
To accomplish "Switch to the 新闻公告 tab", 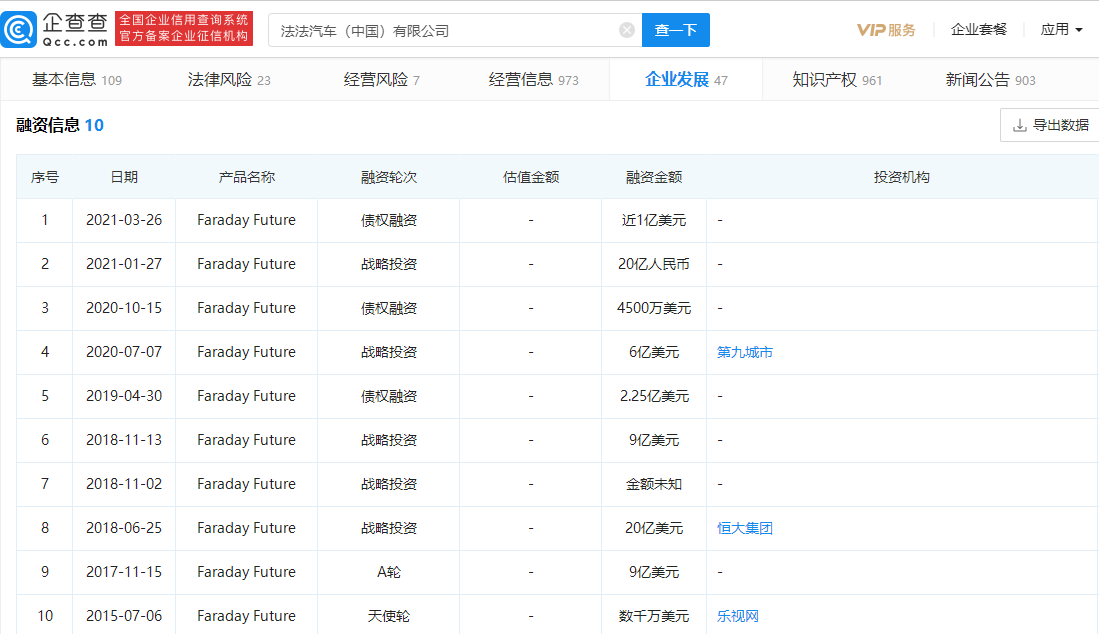I will [990, 80].
